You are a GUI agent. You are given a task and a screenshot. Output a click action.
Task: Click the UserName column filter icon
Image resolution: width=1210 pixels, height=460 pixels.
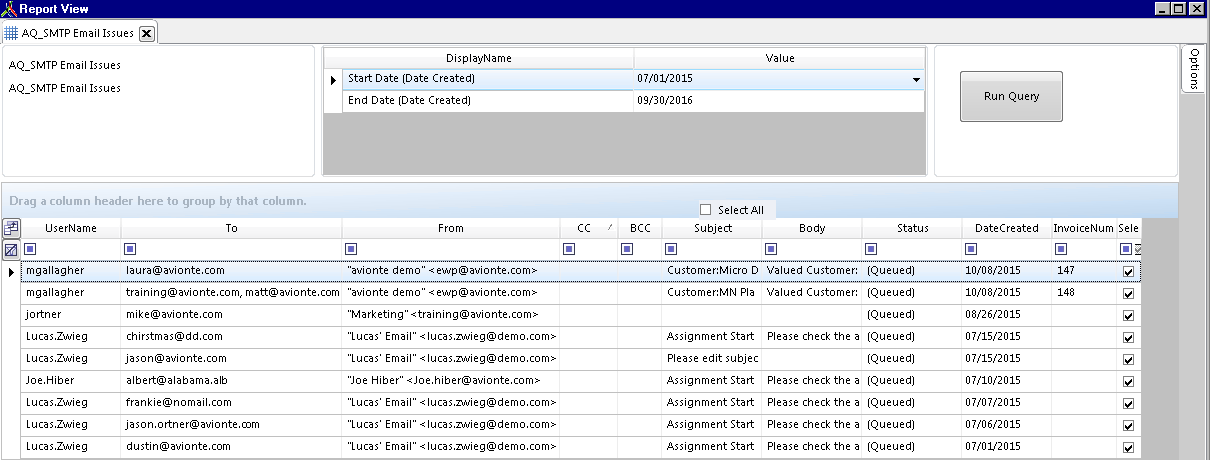click(x=30, y=249)
